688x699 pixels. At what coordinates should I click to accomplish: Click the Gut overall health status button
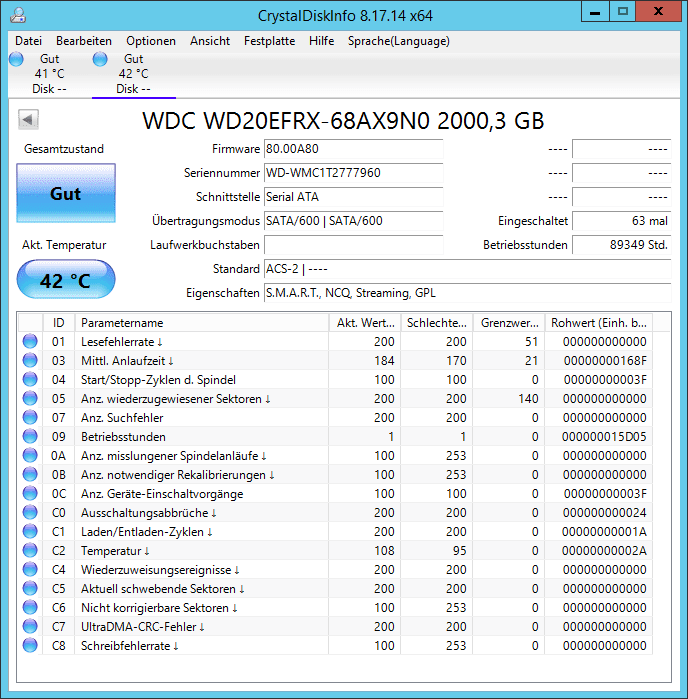point(66,193)
